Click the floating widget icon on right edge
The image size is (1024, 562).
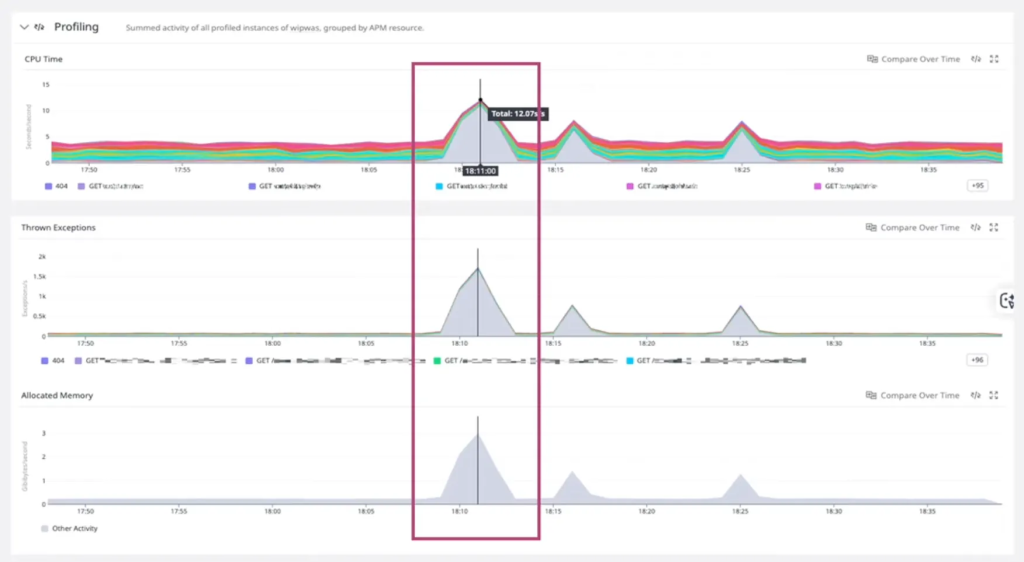(1007, 301)
